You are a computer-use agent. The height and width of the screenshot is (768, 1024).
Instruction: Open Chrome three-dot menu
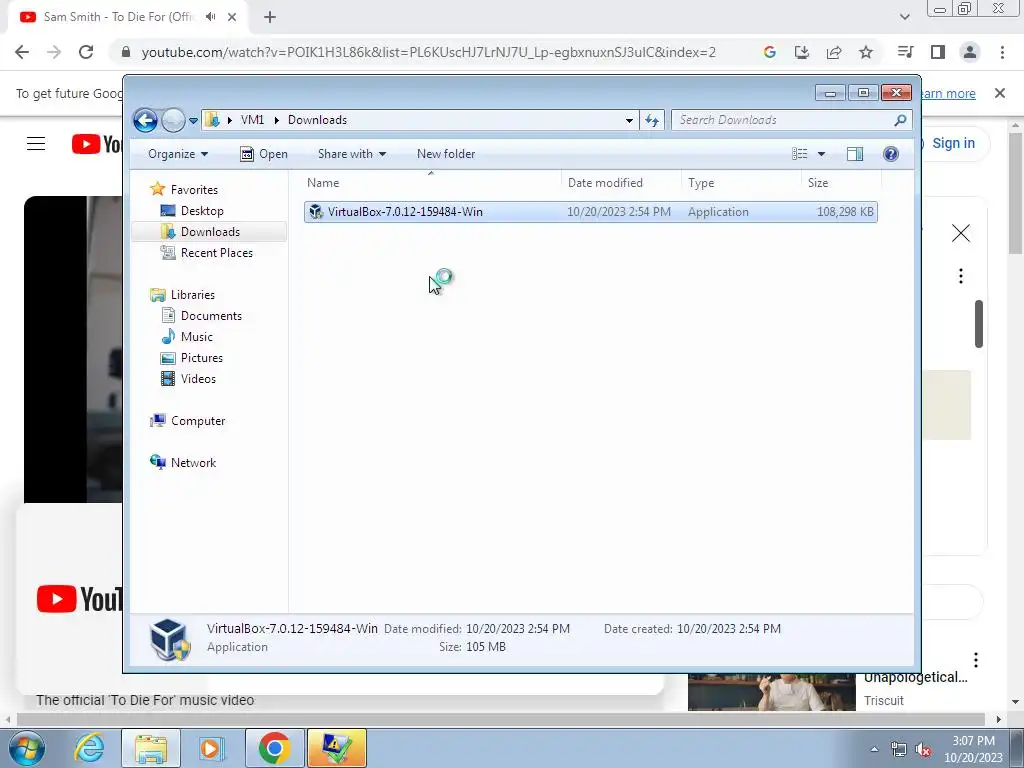tap(1002, 52)
